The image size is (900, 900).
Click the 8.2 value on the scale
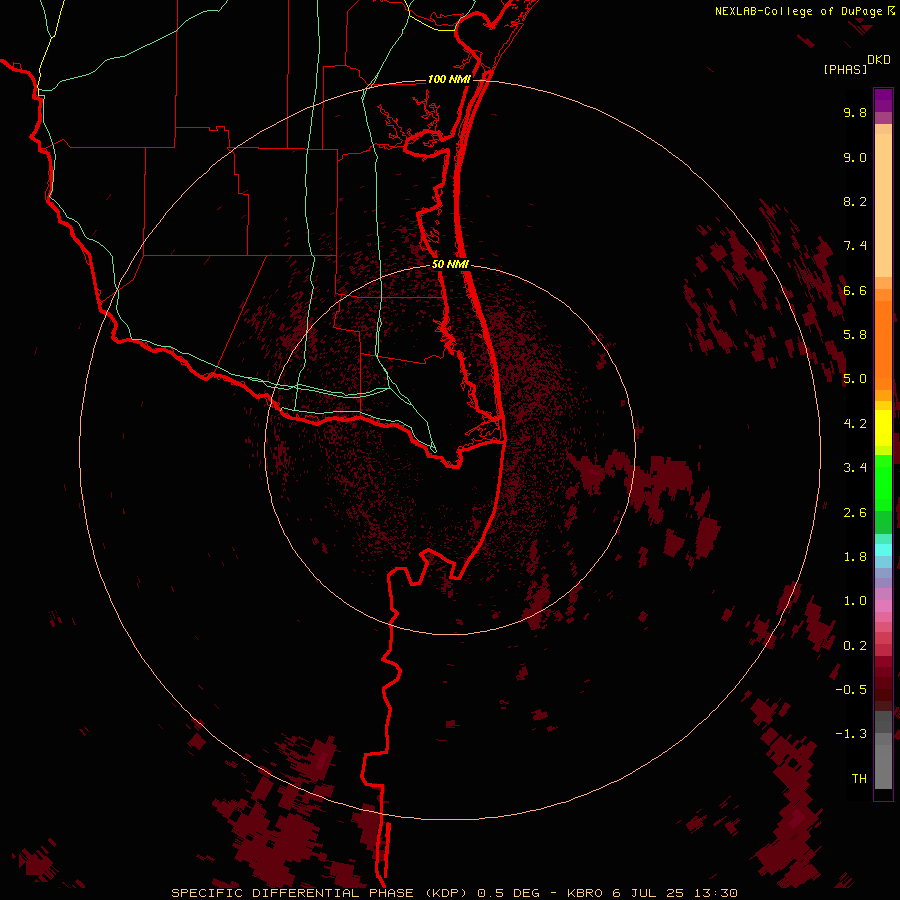tap(855, 201)
